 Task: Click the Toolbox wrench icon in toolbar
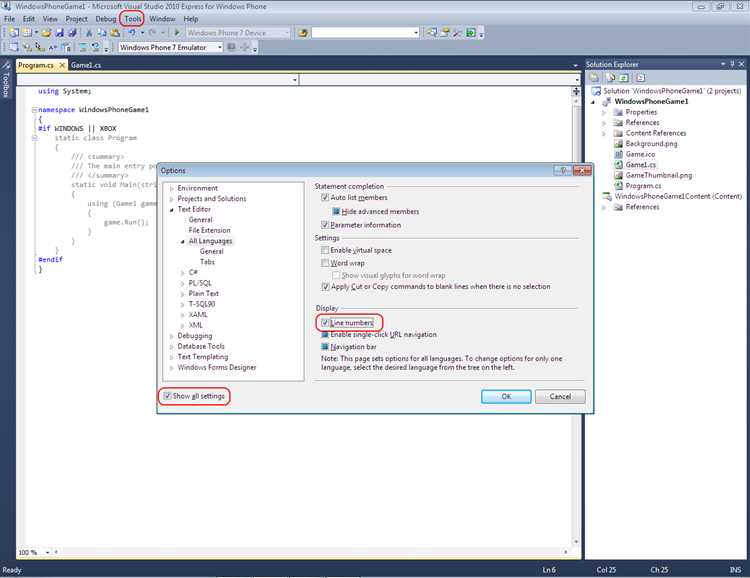point(458,33)
